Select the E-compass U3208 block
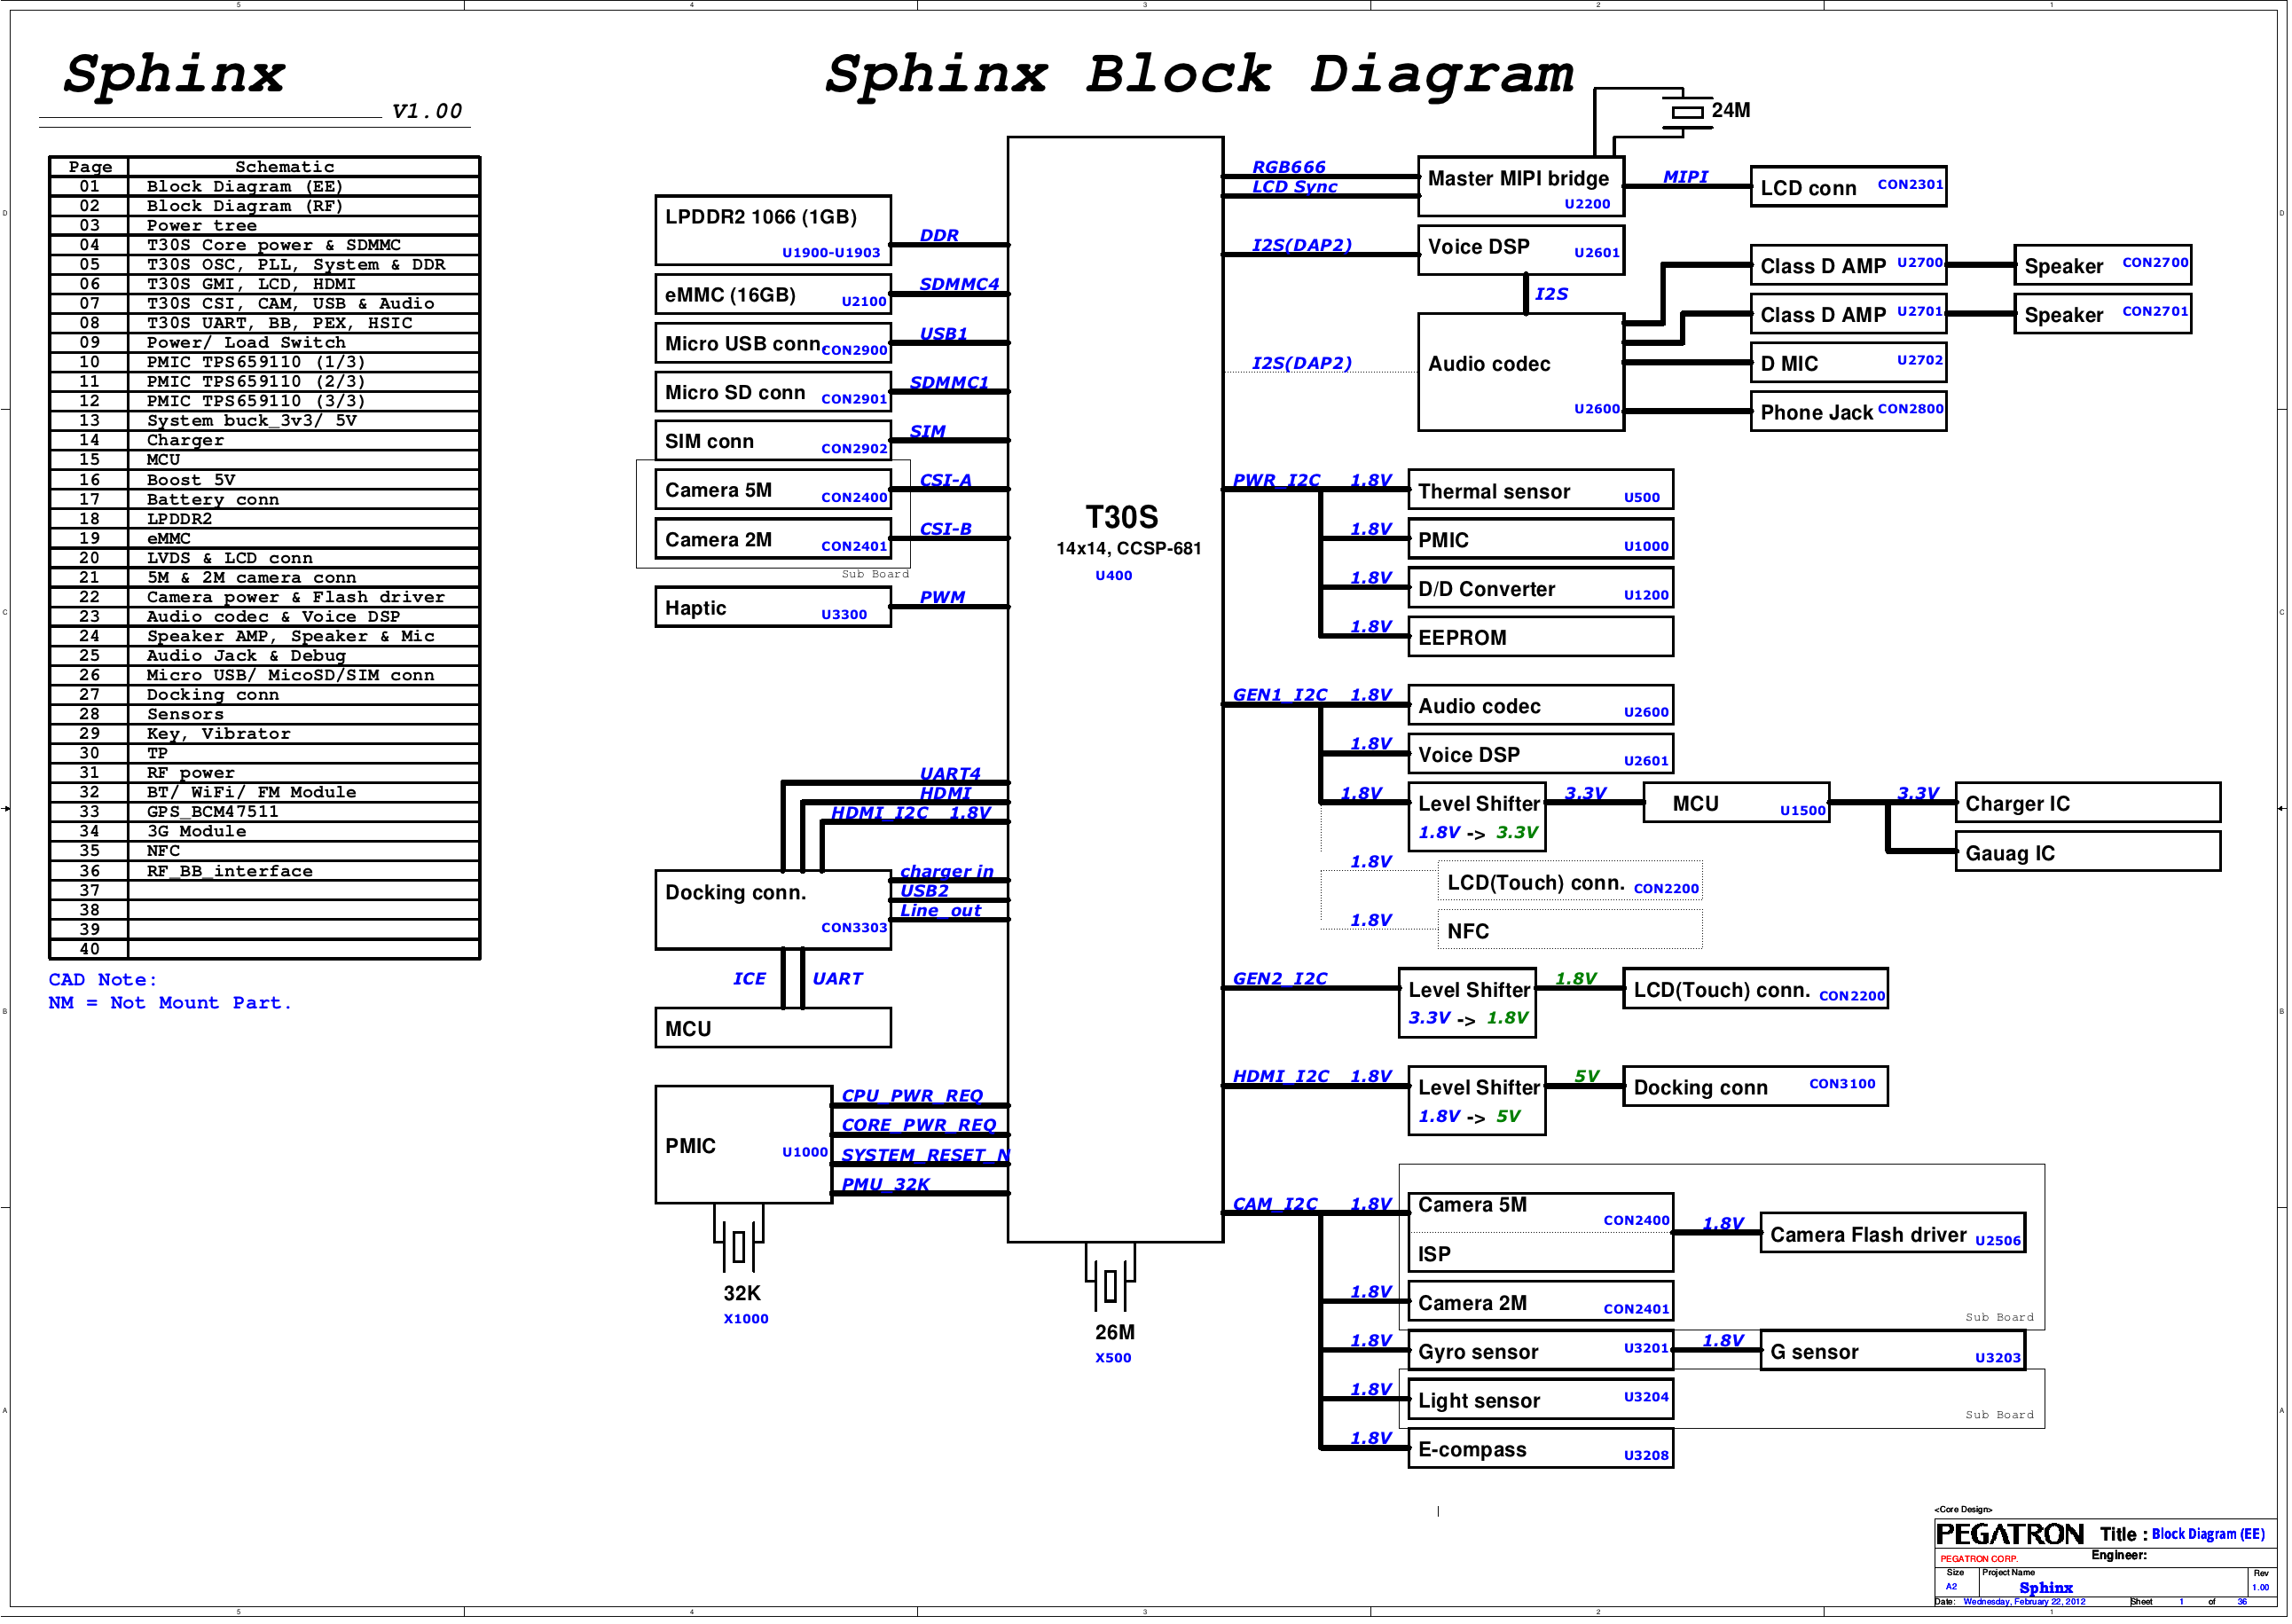Screen dimensions: 2292x1624 1542,1451
